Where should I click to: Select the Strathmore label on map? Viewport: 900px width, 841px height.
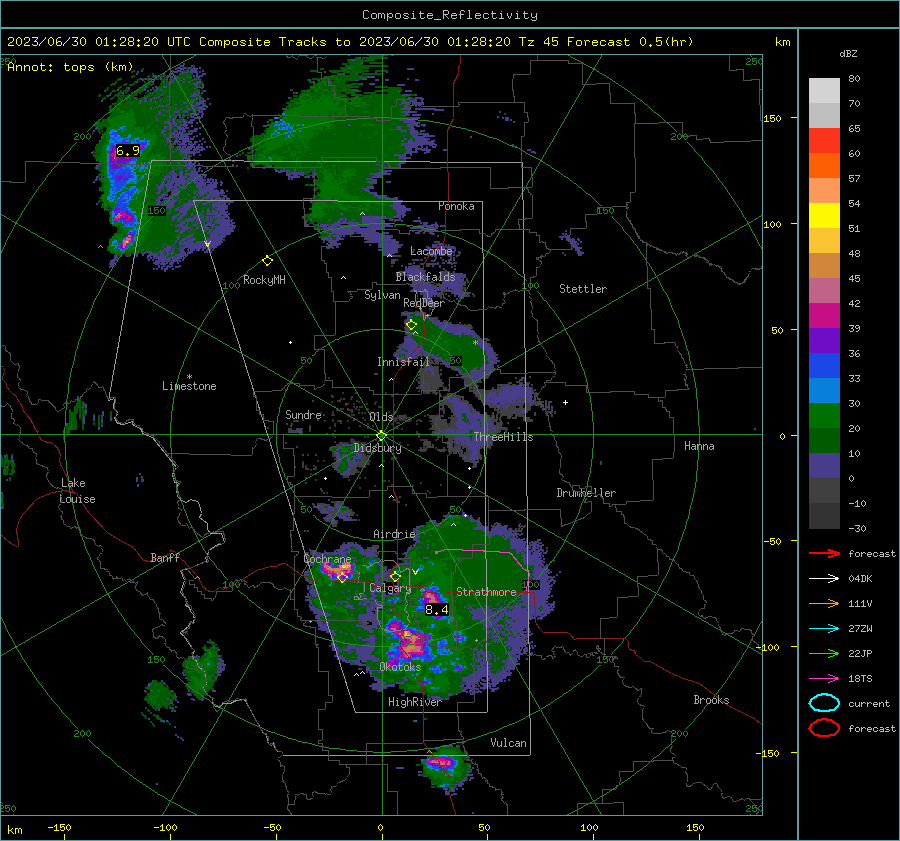(486, 592)
